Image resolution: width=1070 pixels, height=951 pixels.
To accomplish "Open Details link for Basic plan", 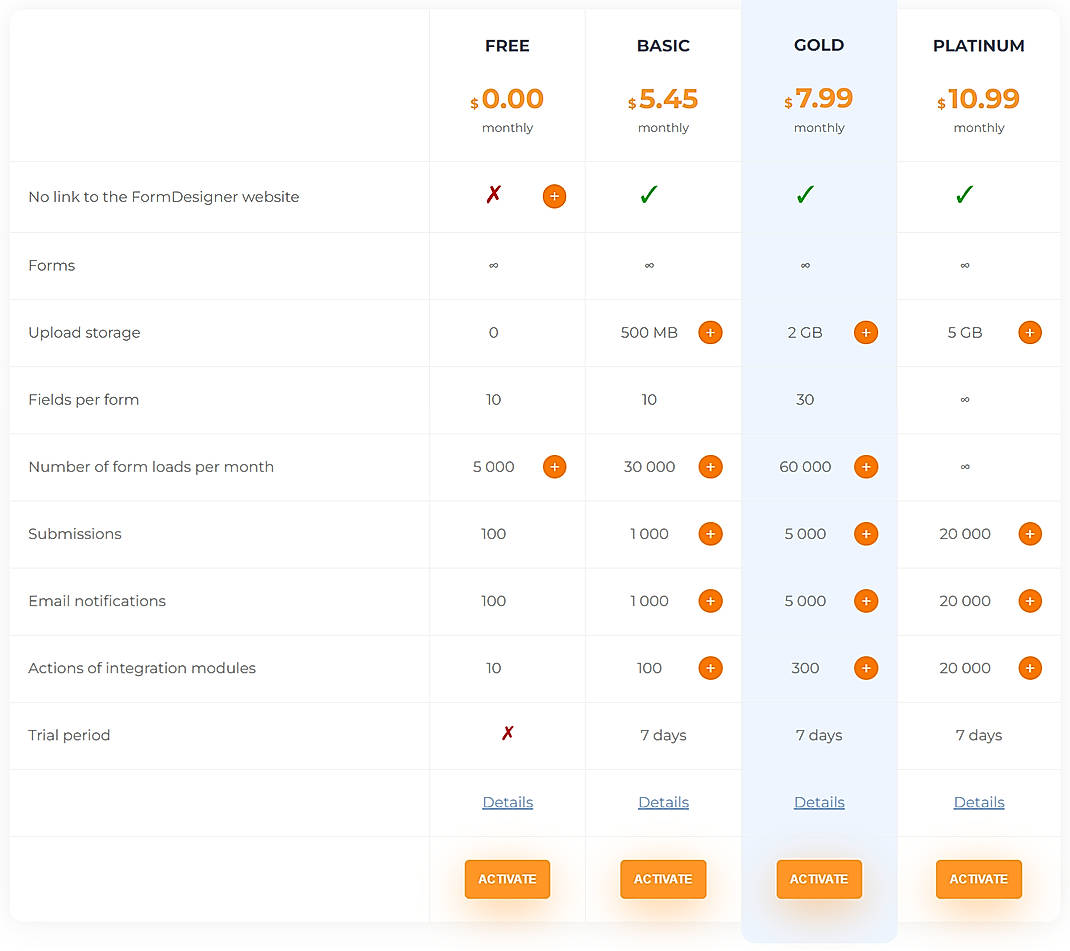I will 663,802.
